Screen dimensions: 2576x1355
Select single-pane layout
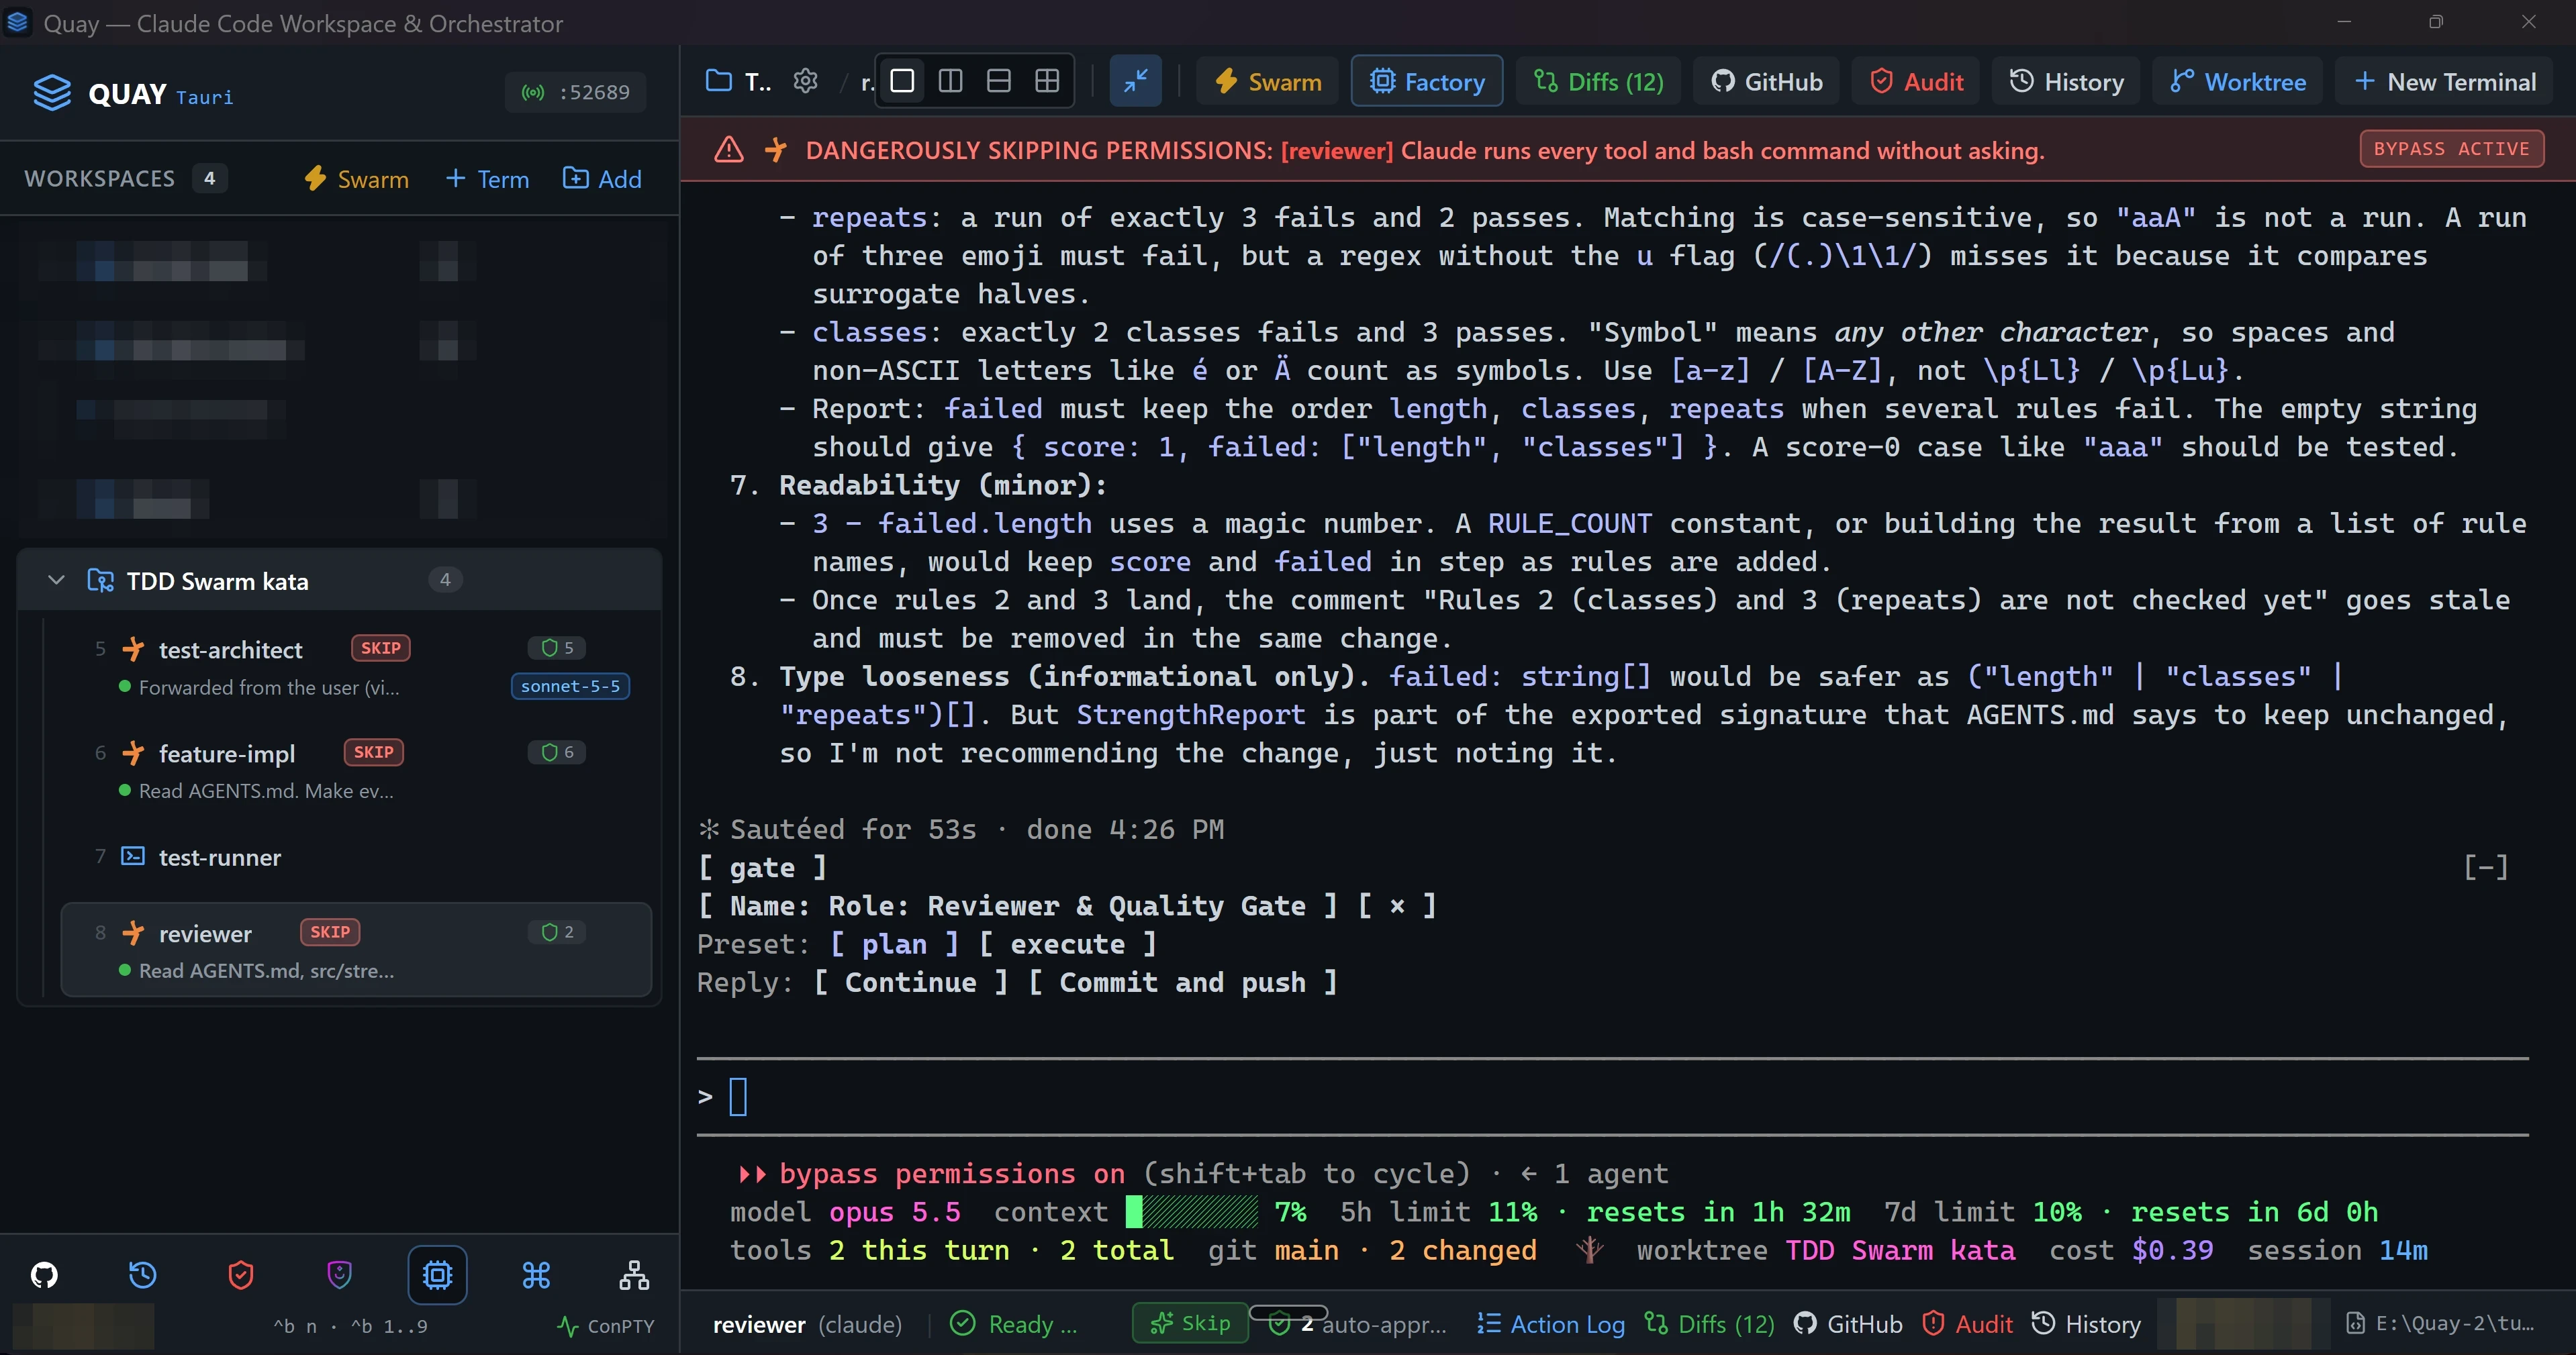(x=902, y=81)
